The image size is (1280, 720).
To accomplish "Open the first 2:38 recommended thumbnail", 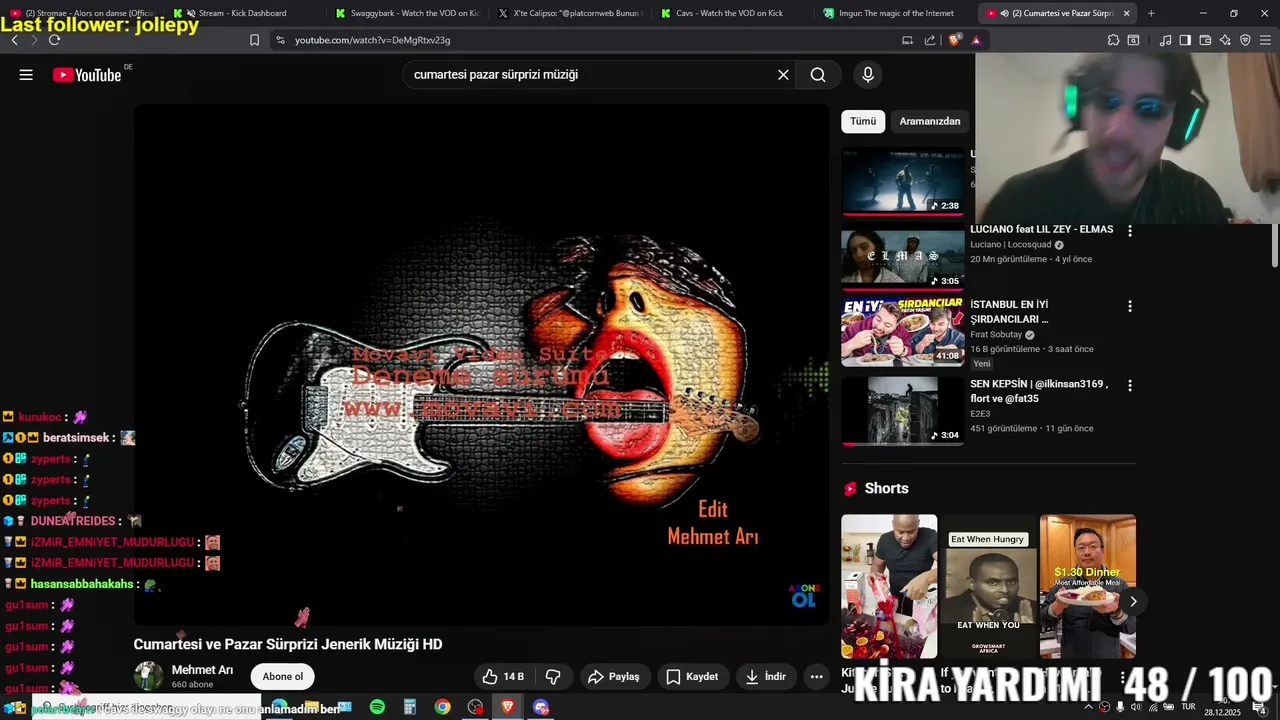I will pos(903,182).
